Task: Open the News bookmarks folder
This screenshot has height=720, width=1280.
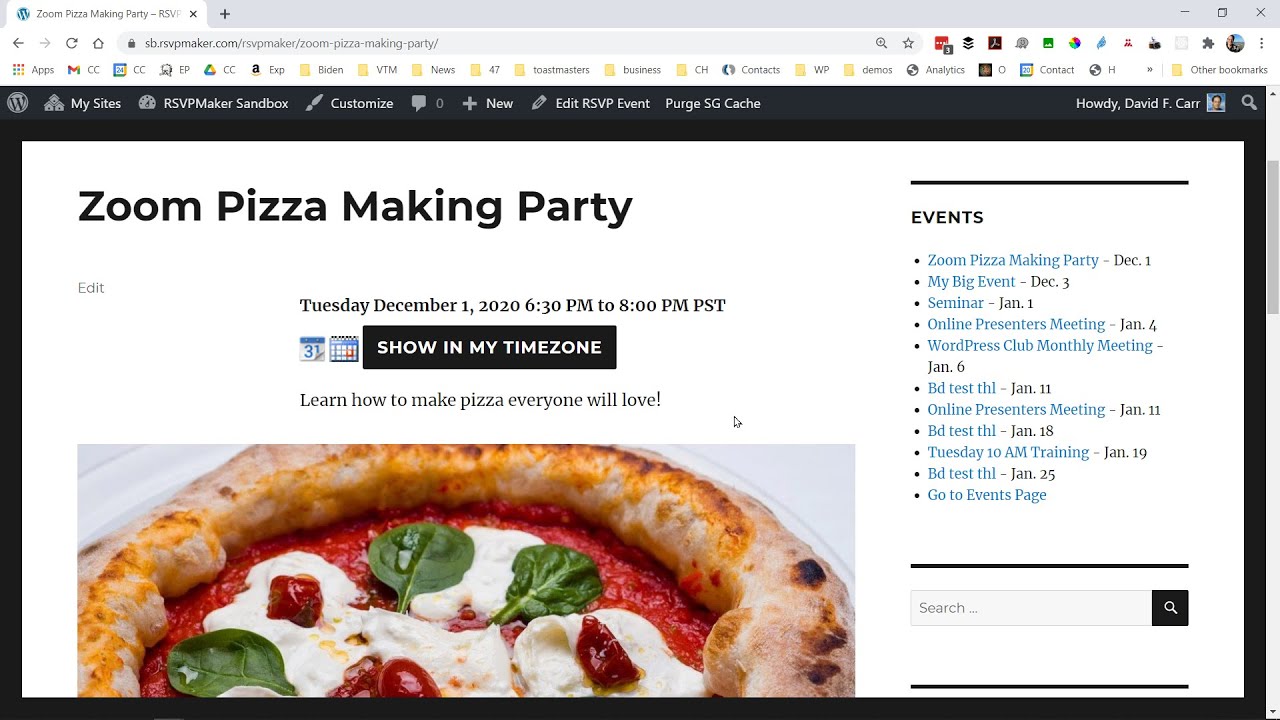Action: pyautogui.click(x=433, y=70)
